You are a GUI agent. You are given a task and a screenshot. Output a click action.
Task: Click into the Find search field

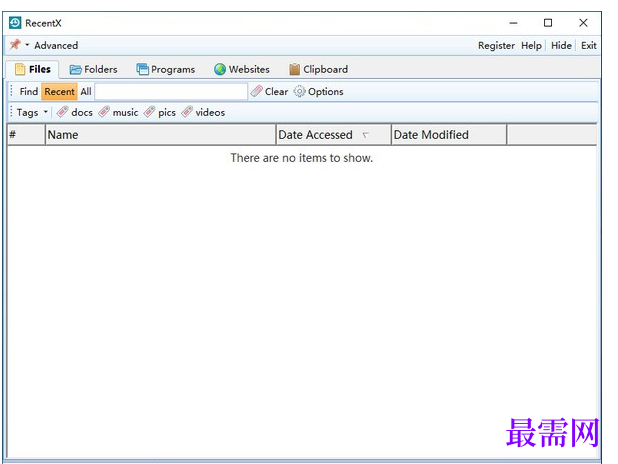[171, 91]
